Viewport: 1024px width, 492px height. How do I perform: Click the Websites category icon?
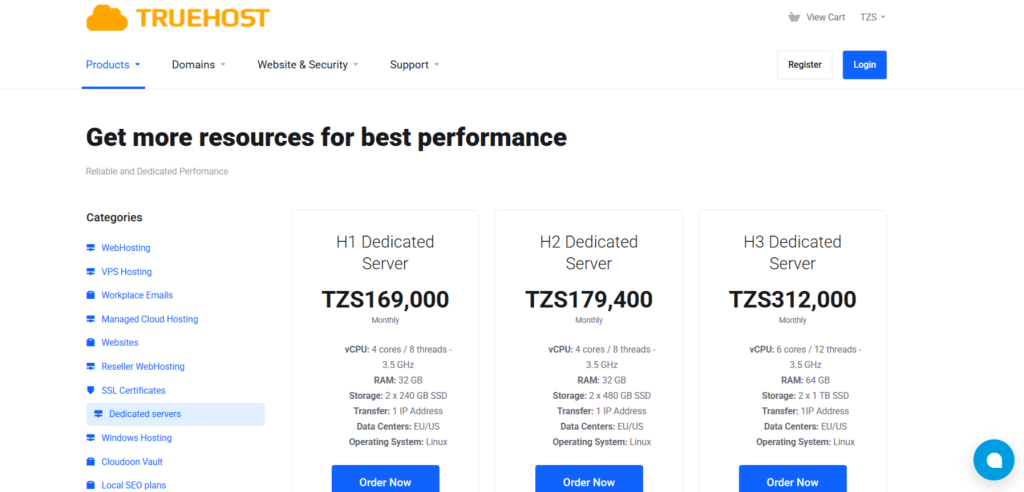[x=91, y=342]
